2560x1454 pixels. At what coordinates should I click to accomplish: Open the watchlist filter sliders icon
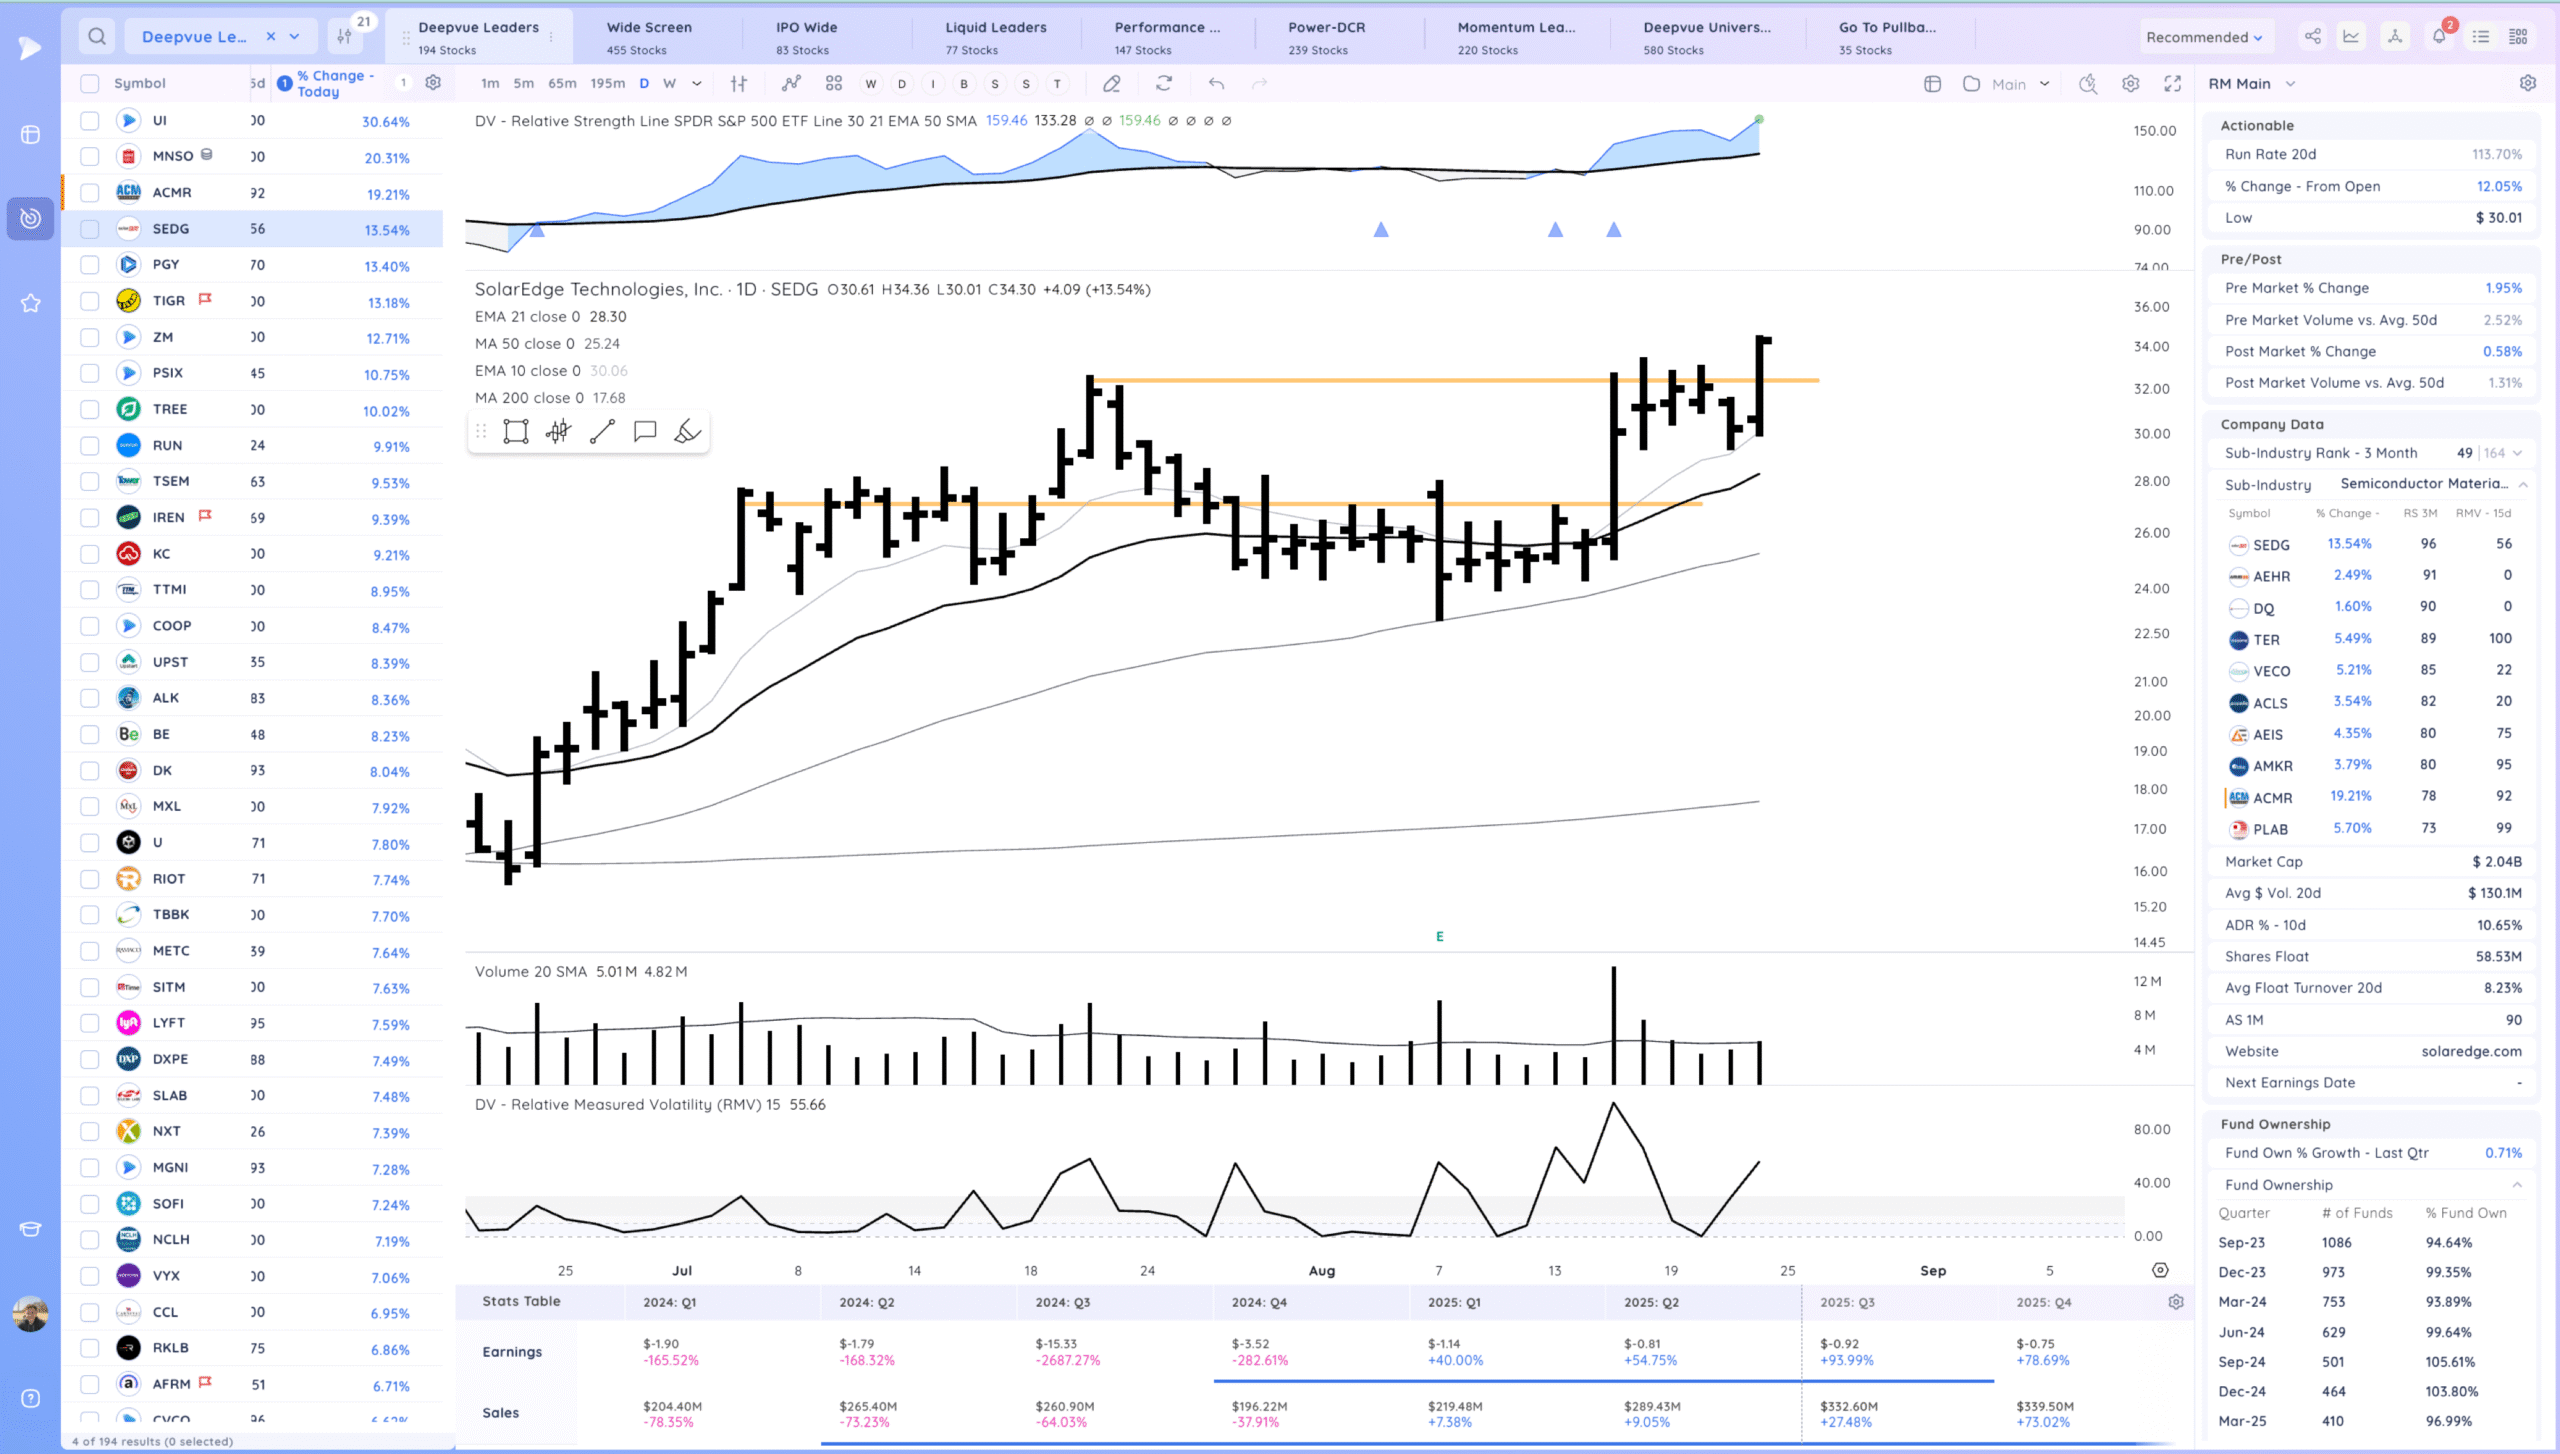pos(344,37)
